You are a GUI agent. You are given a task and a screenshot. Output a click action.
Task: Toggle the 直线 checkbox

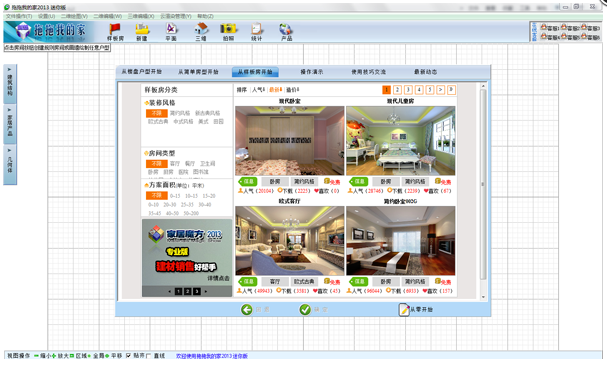(x=149, y=356)
